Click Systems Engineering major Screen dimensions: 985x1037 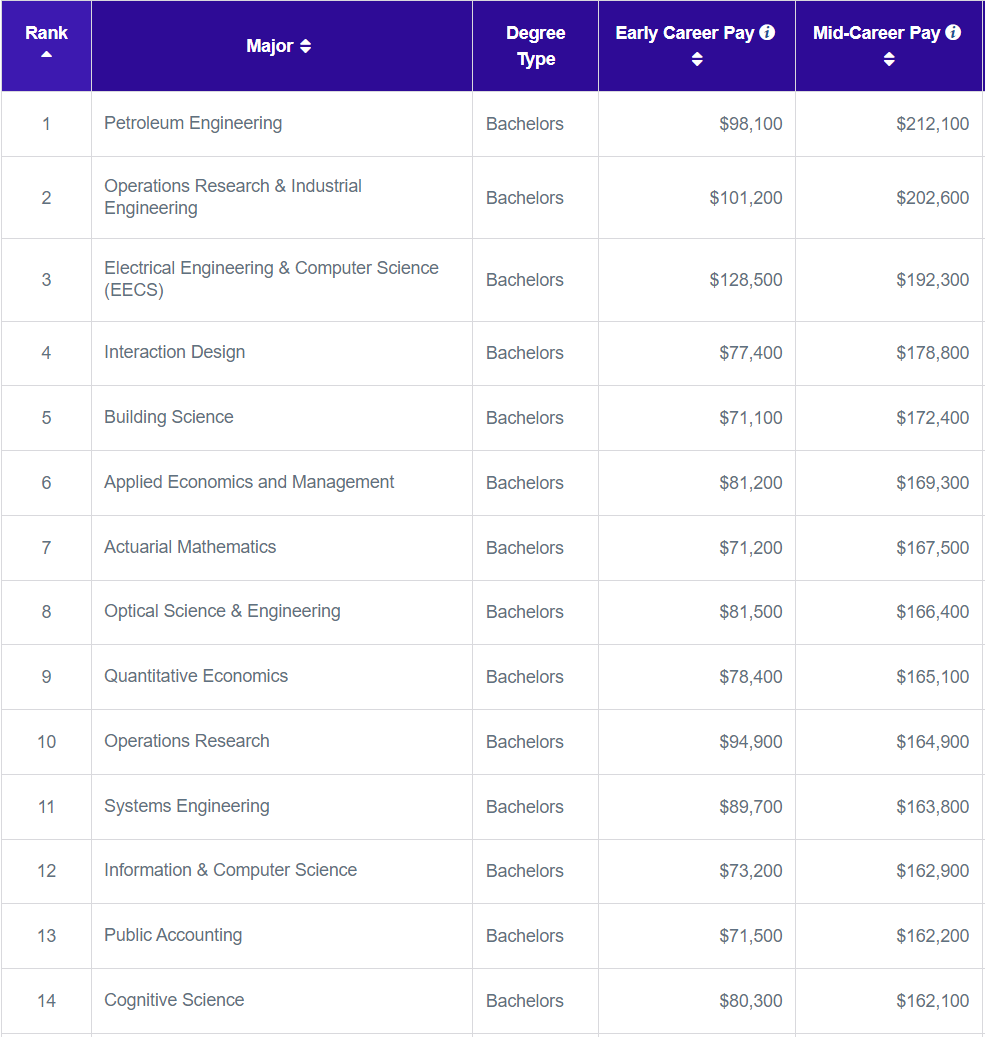(x=187, y=806)
